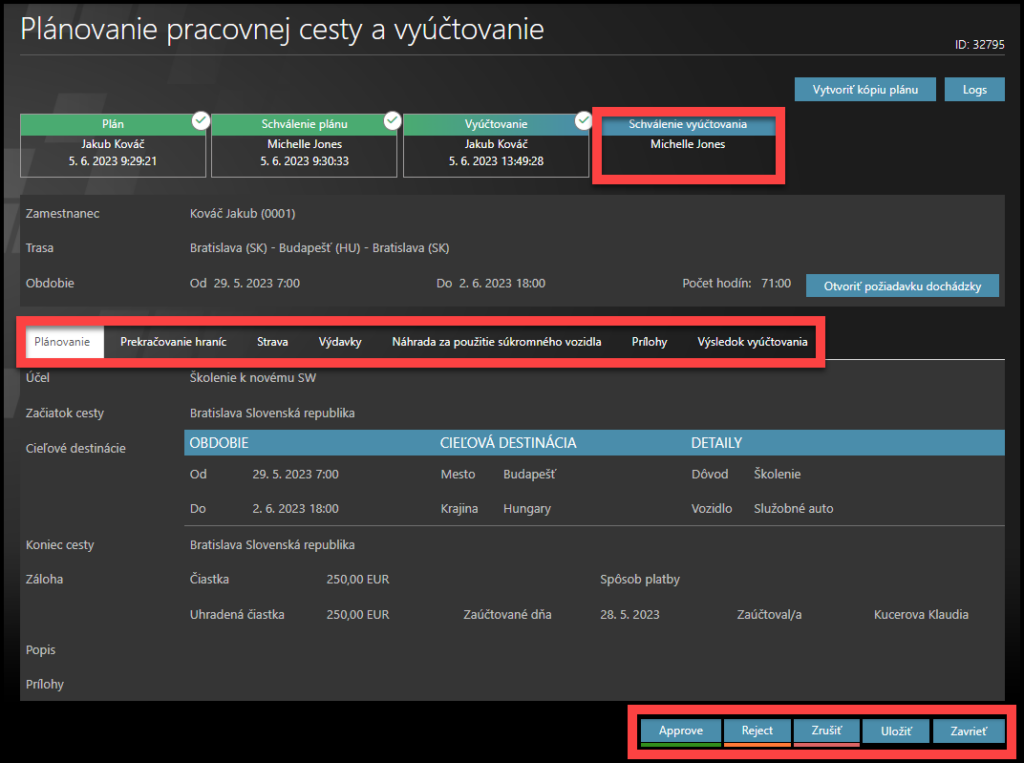Open the Strava tab
The image size is (1024, 763).
pos(272,342)
